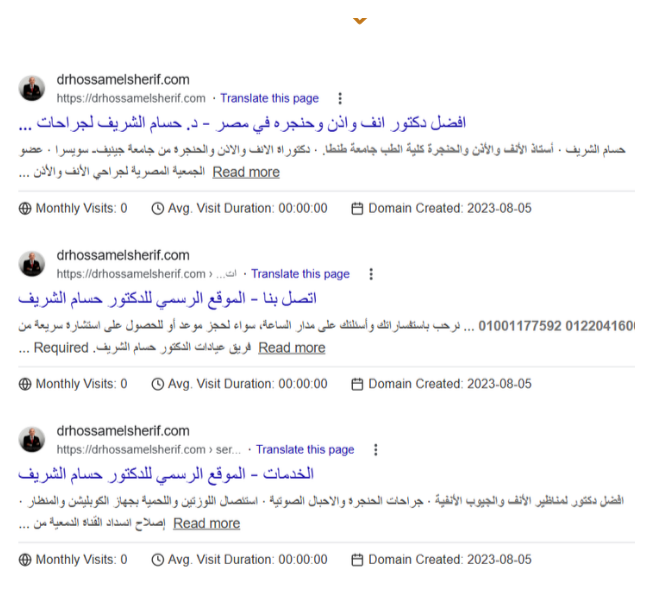
Task: Click the calendar icon beside Domain Created in first result
Action: [357, 208]
